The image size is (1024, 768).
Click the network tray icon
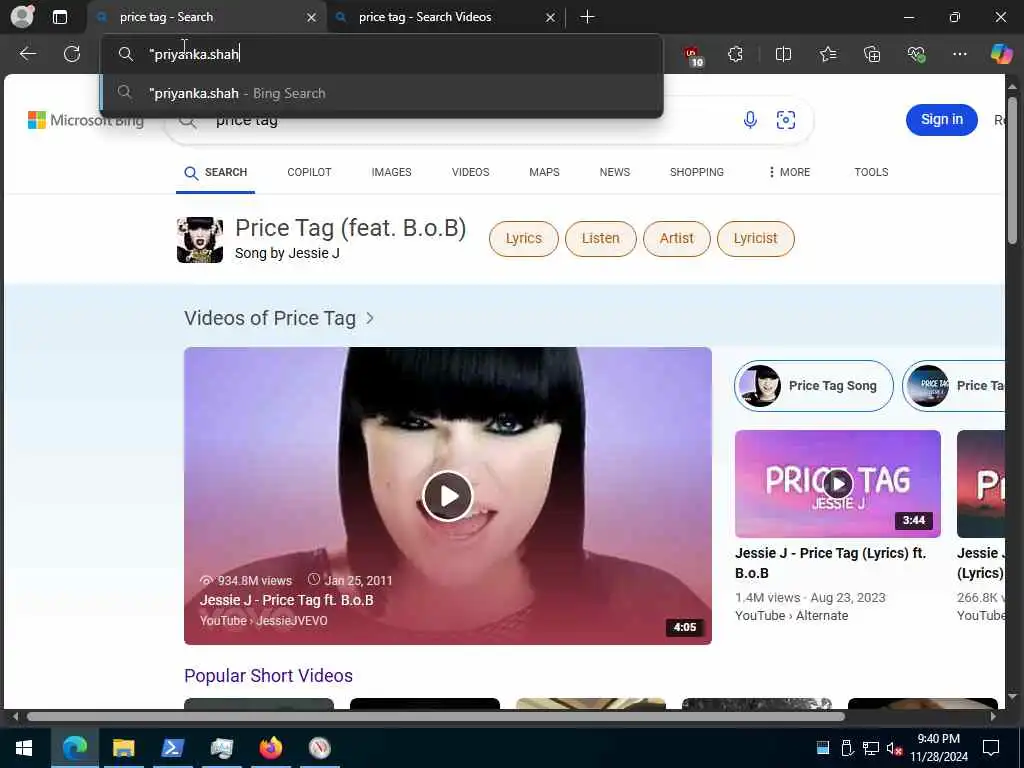point(870,748)
